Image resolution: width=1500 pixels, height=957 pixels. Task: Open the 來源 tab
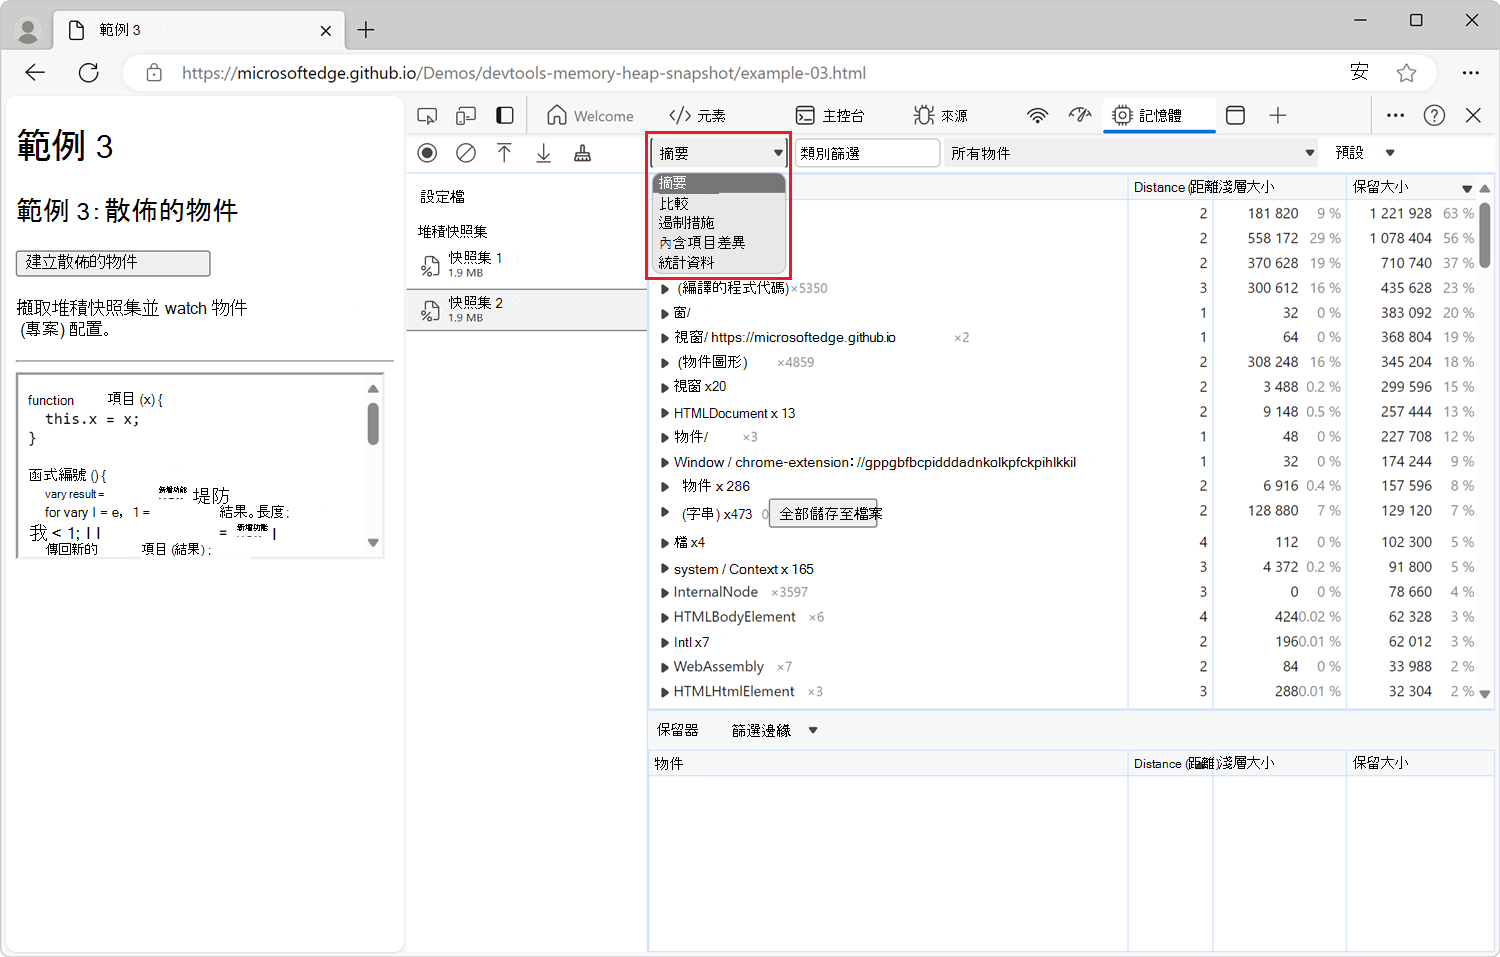tap(941, 116)
